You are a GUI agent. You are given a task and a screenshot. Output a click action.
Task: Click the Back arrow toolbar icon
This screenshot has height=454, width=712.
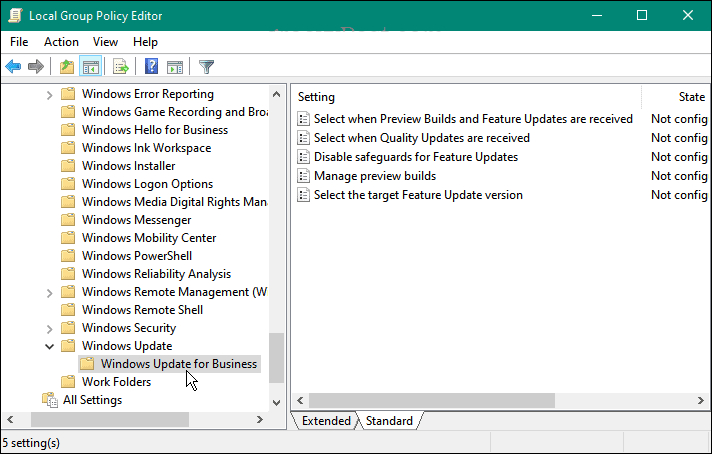tap(13, 67)
